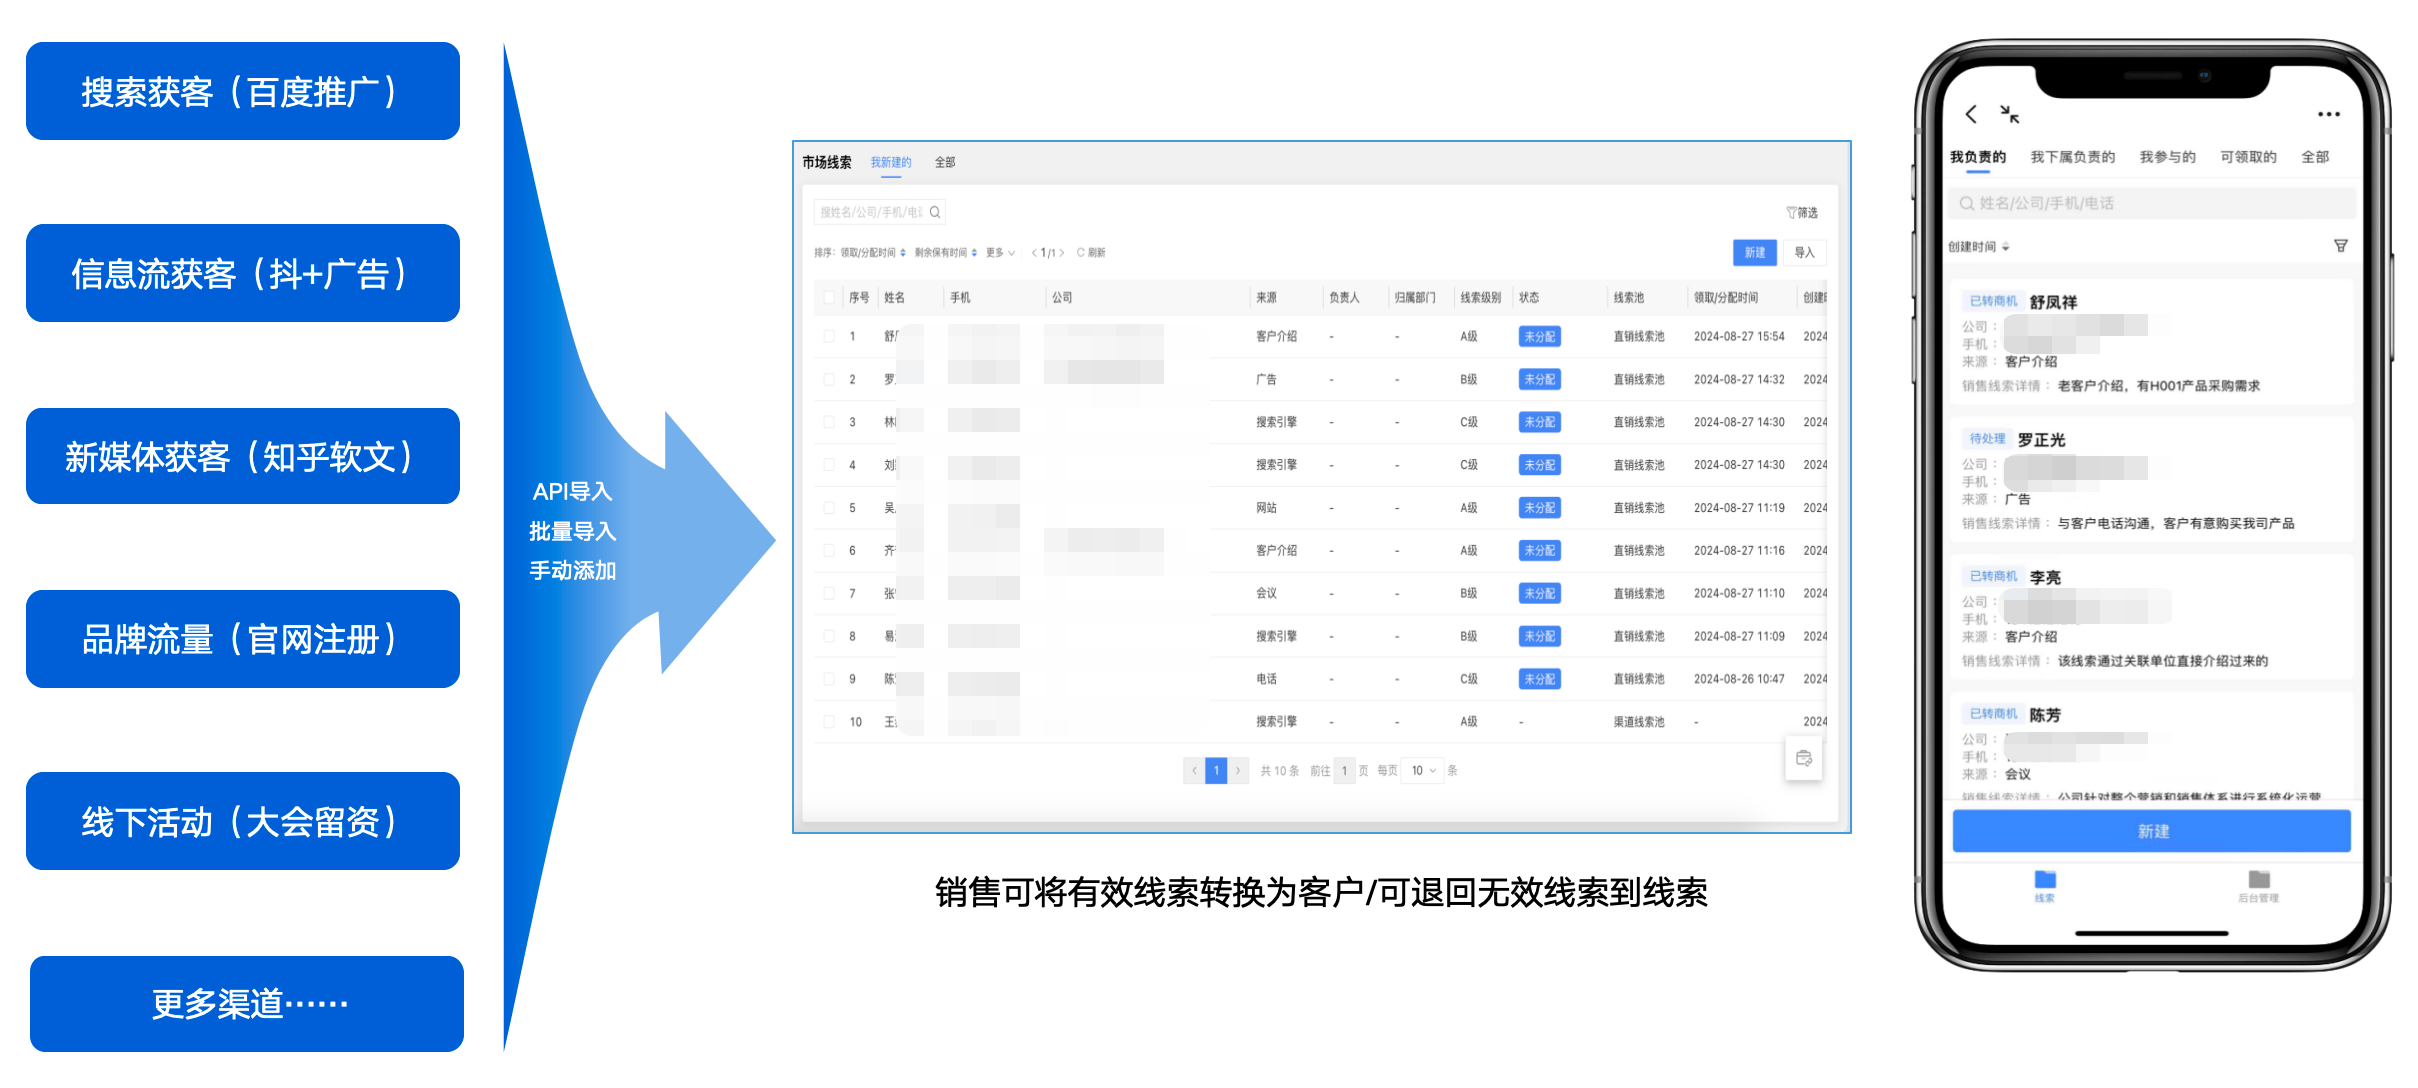Toggle the select-all checkbox in table header
The height and width of the screenshot is (1088, 2418).
point(828,297)
